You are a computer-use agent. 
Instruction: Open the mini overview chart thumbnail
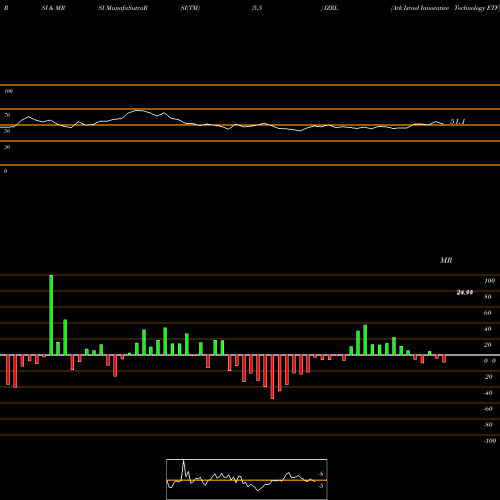pos(247,479)
